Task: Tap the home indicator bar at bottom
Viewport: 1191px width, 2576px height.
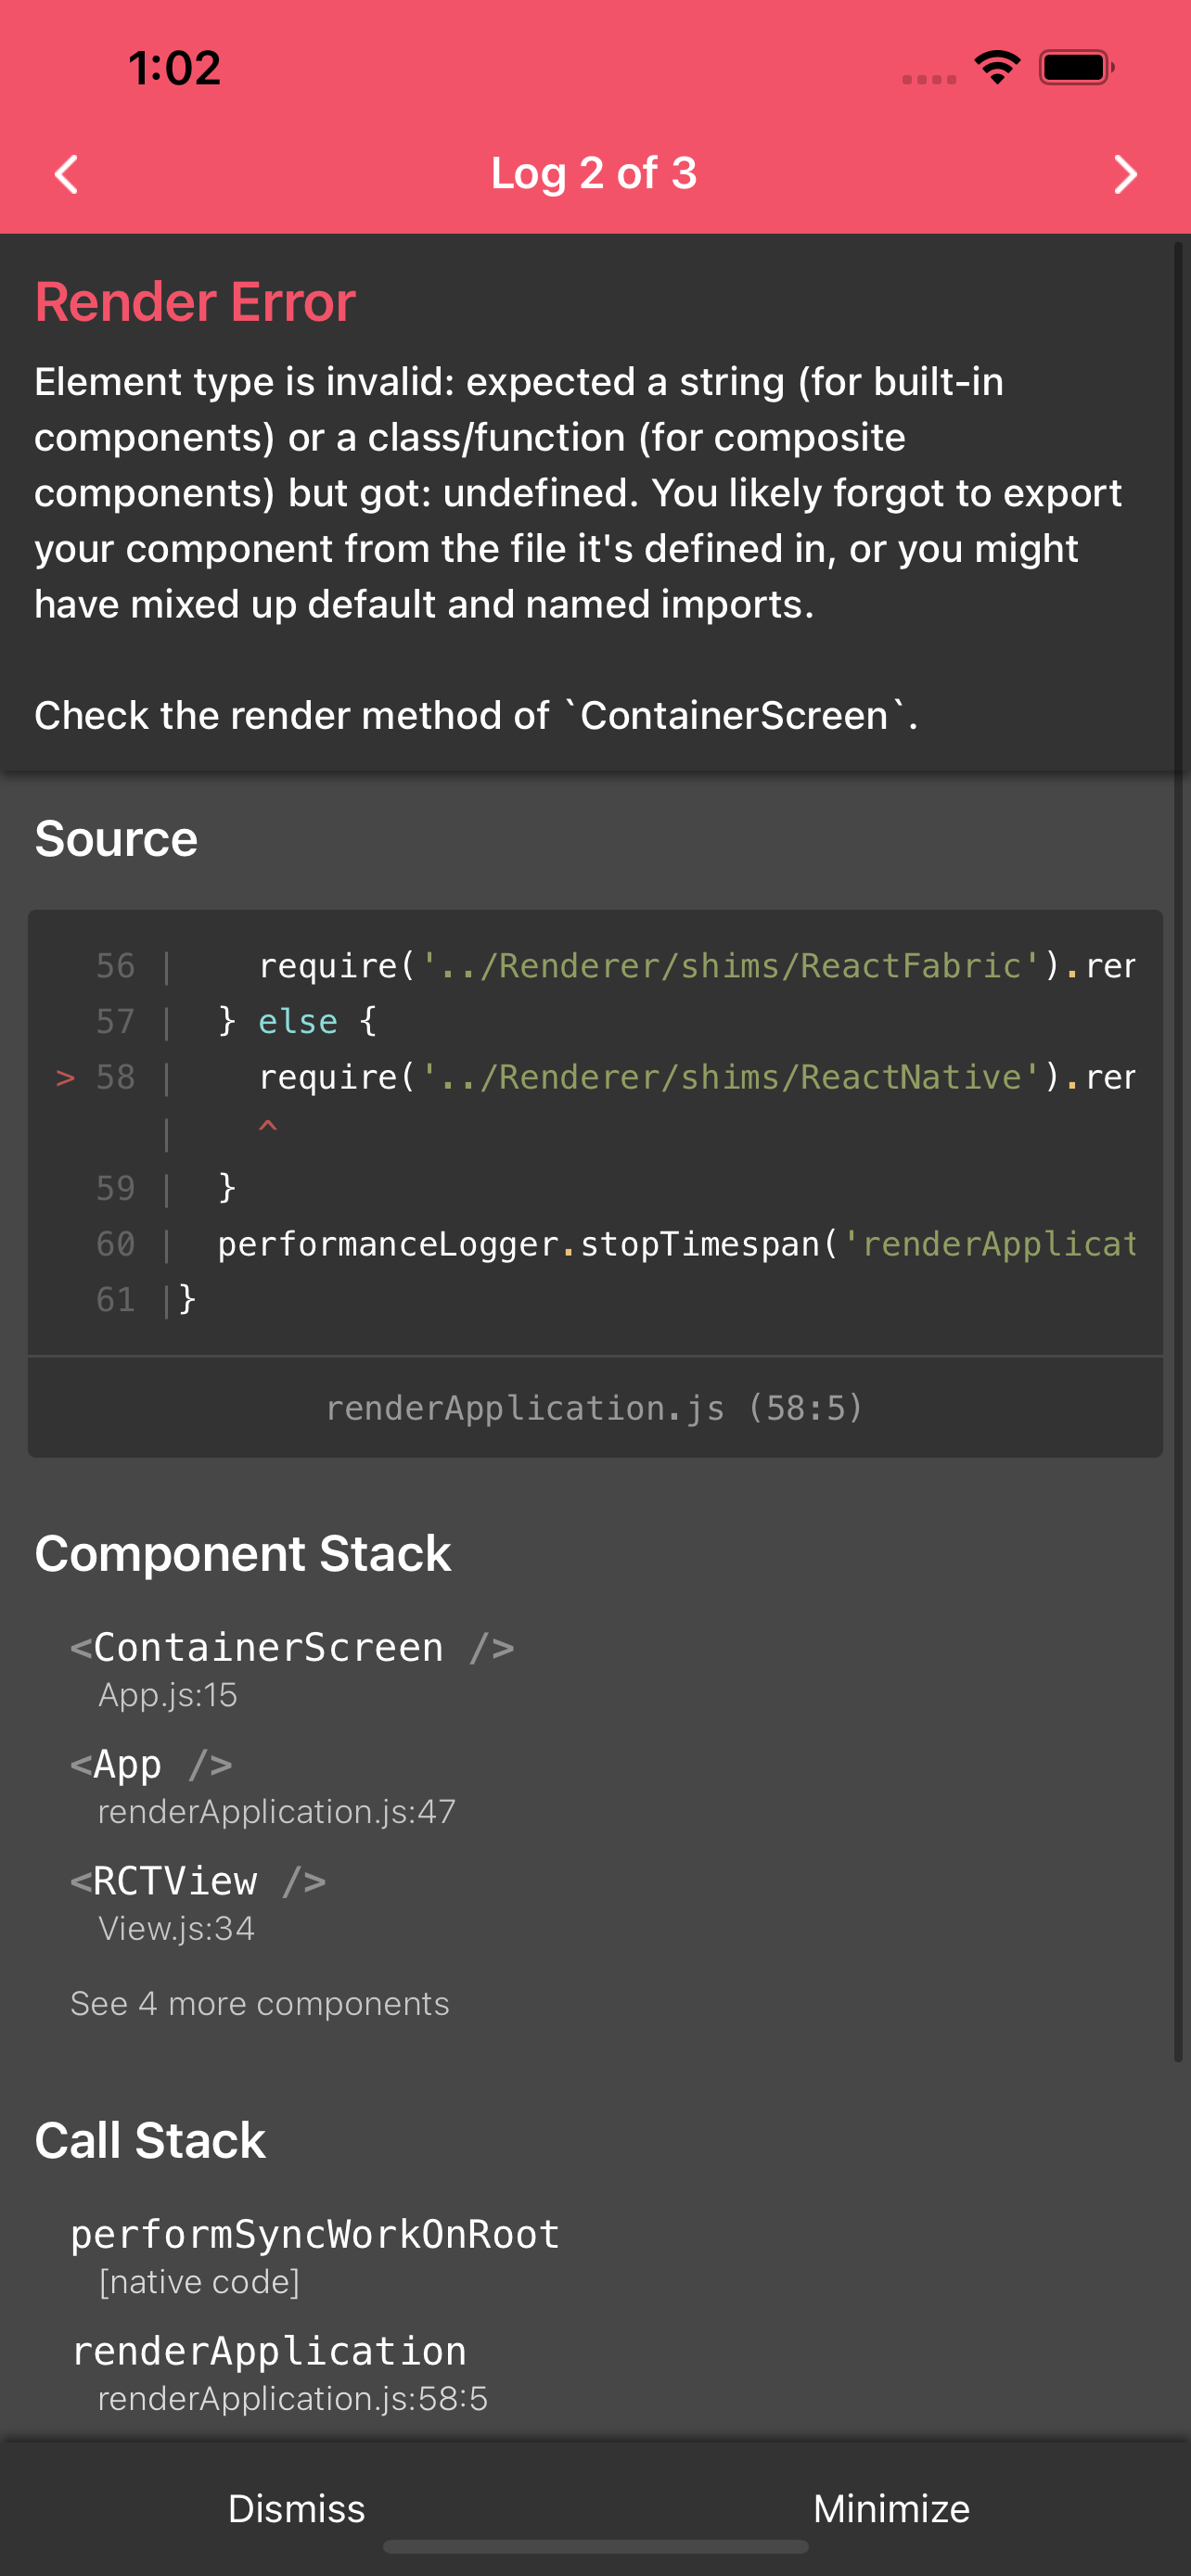Action: (595, 2546)
